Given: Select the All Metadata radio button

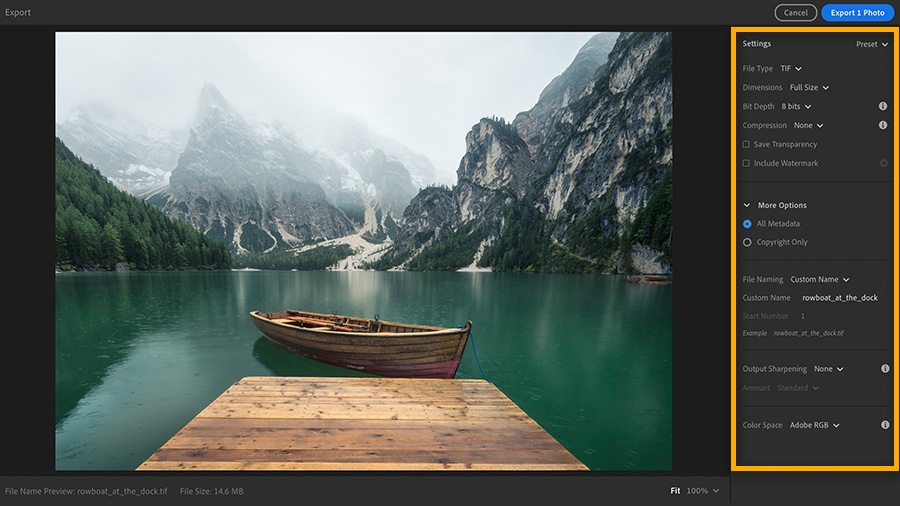Looking at the screenshot, I should [747, 224].
